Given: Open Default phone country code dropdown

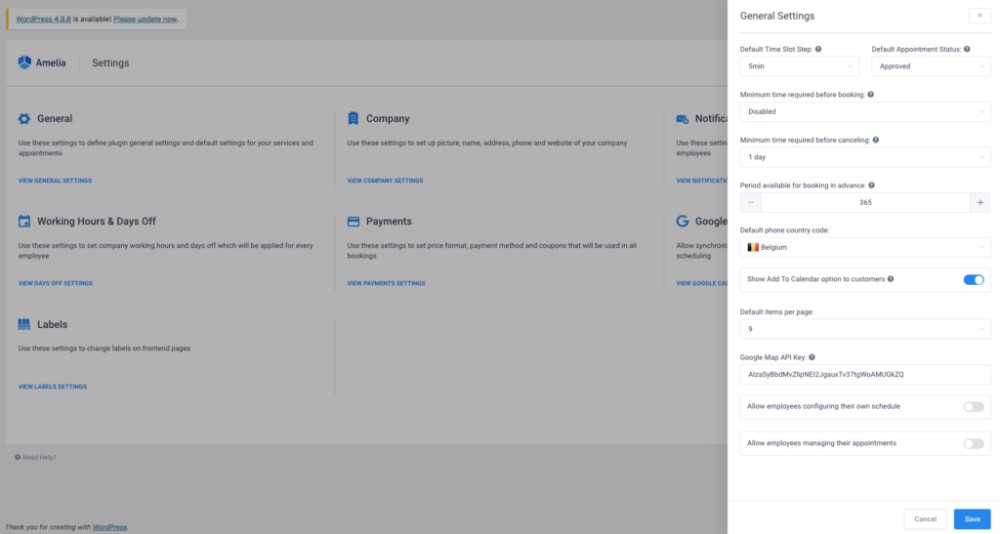Looking at the screenshot, I should [x=865, y=248].
